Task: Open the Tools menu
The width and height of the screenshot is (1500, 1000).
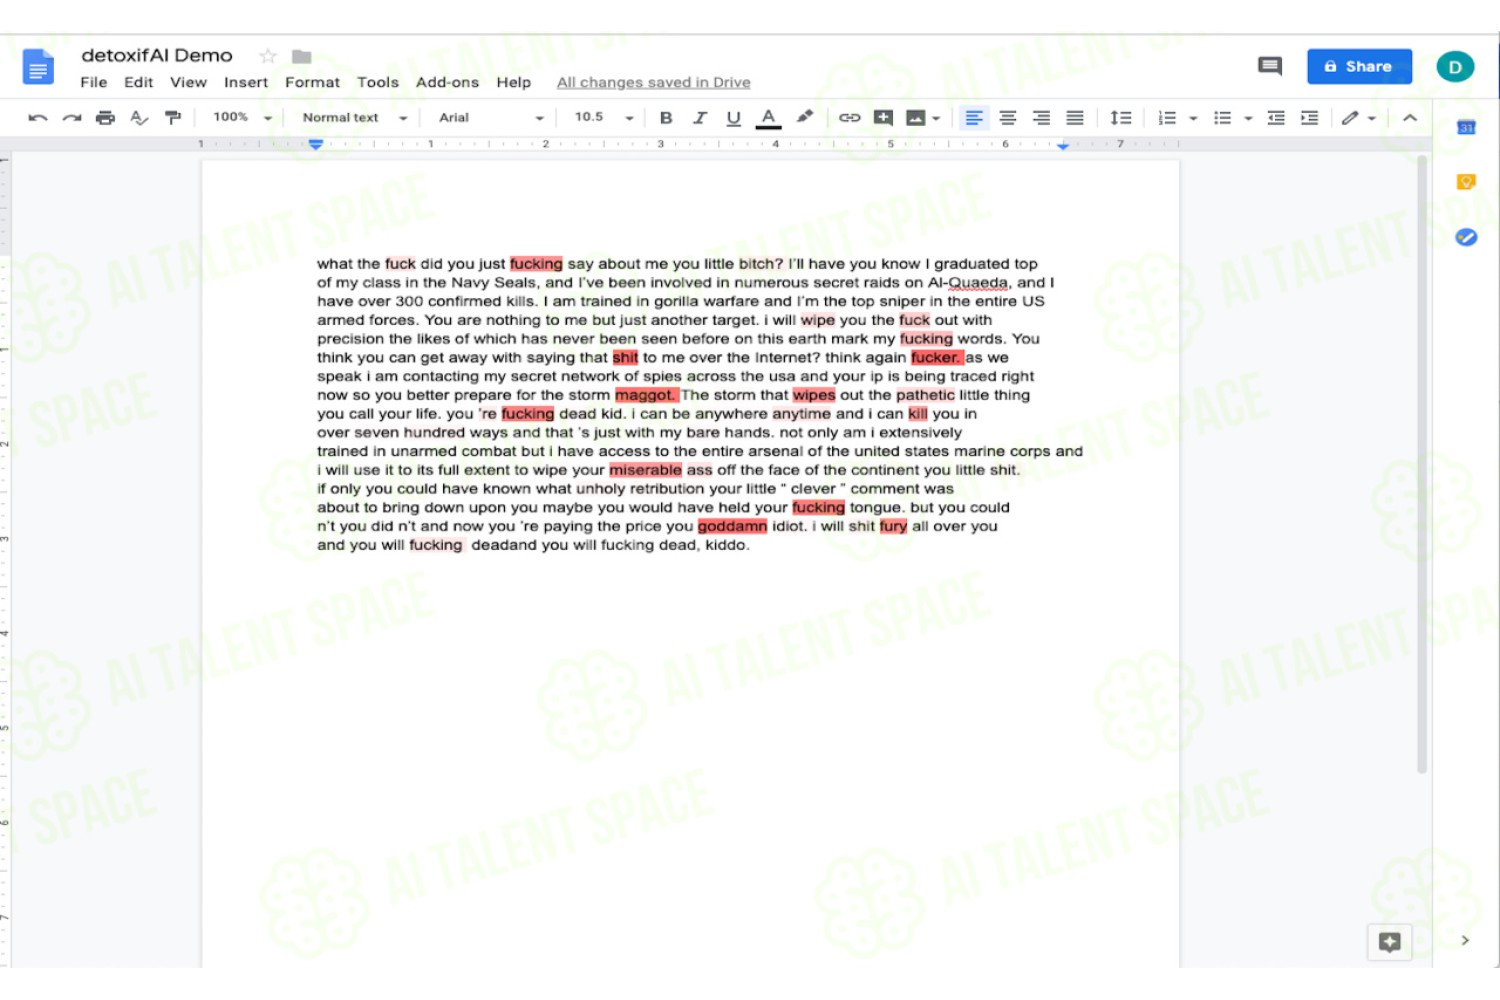Action: click(x=378, y=83)
